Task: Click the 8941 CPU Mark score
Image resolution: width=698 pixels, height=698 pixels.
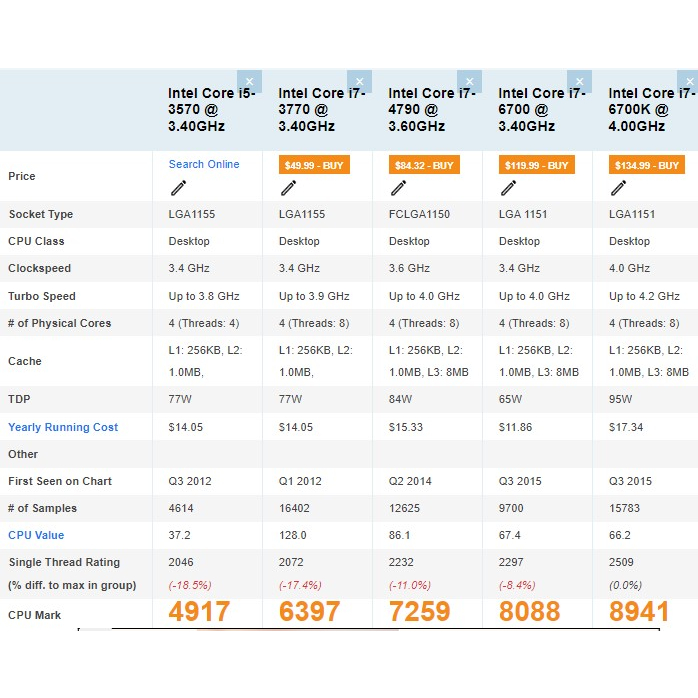Action: pyautogui.click(x=639, y=612)
